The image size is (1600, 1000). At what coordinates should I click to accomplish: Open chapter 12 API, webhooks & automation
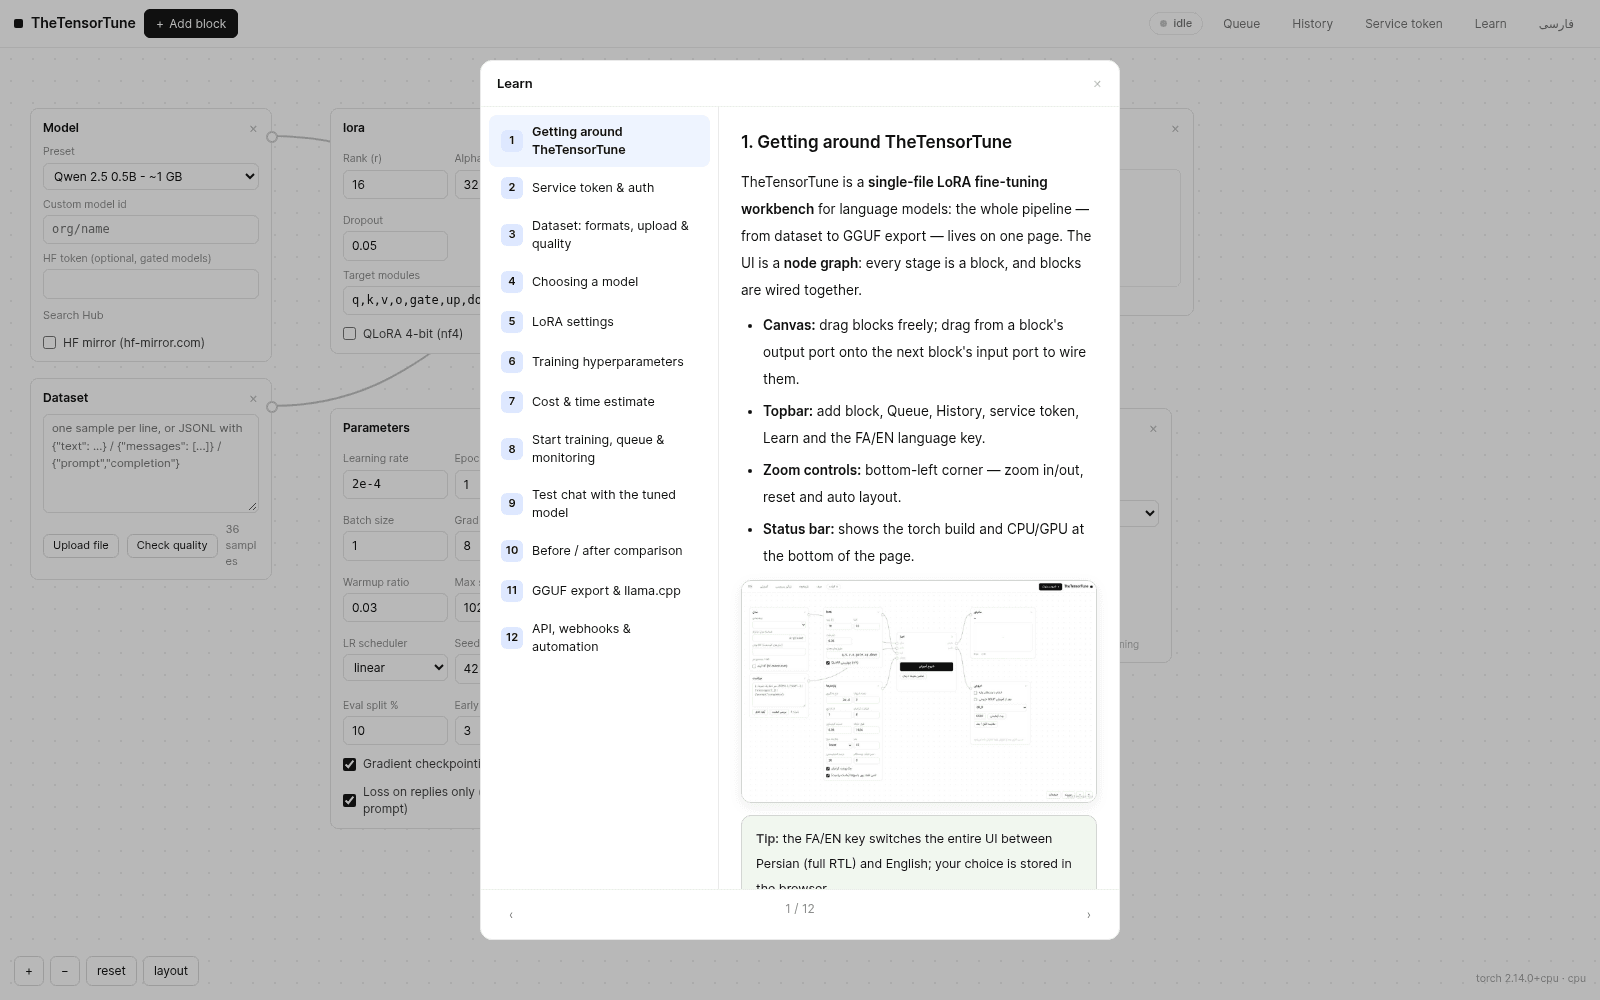point(600,638)
